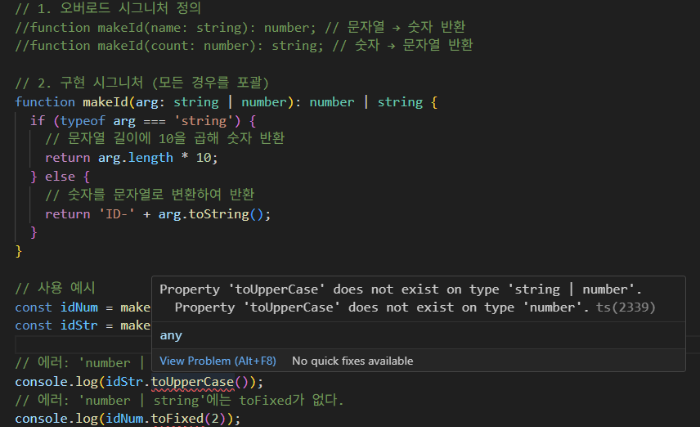Click arg.length in the return statement
The image size is (700, 427).
tap(135, 158)
